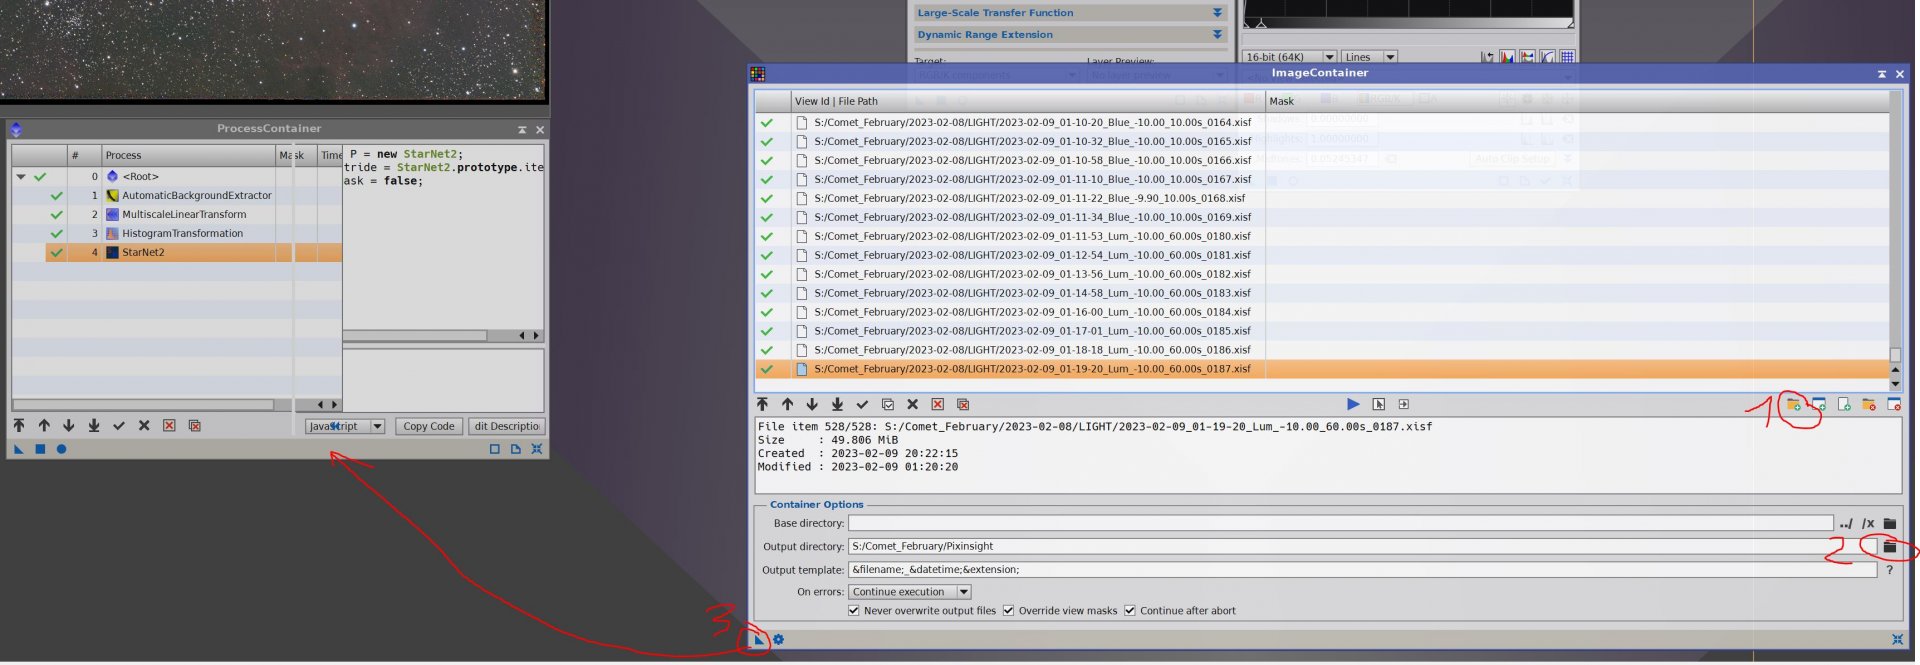Viewport: 1920px width, 665px height.
Task: Click the window icon with red badge at ImageContainer toolbar end
Action: pyautogui.click(x=1894, y=404)
